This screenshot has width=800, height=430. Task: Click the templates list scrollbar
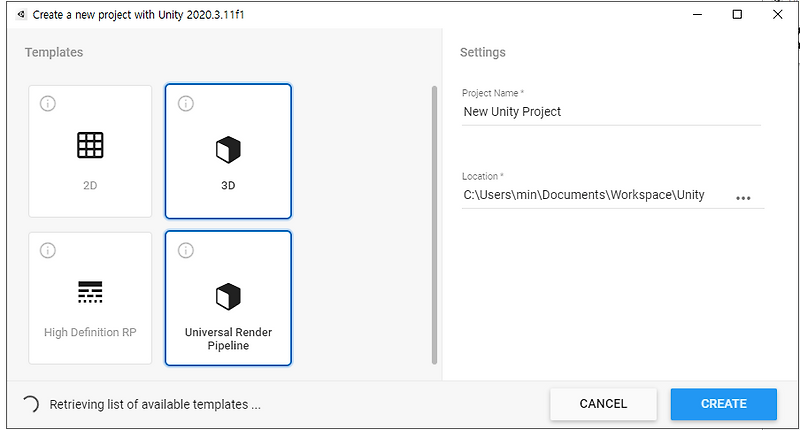coord(434,225)
